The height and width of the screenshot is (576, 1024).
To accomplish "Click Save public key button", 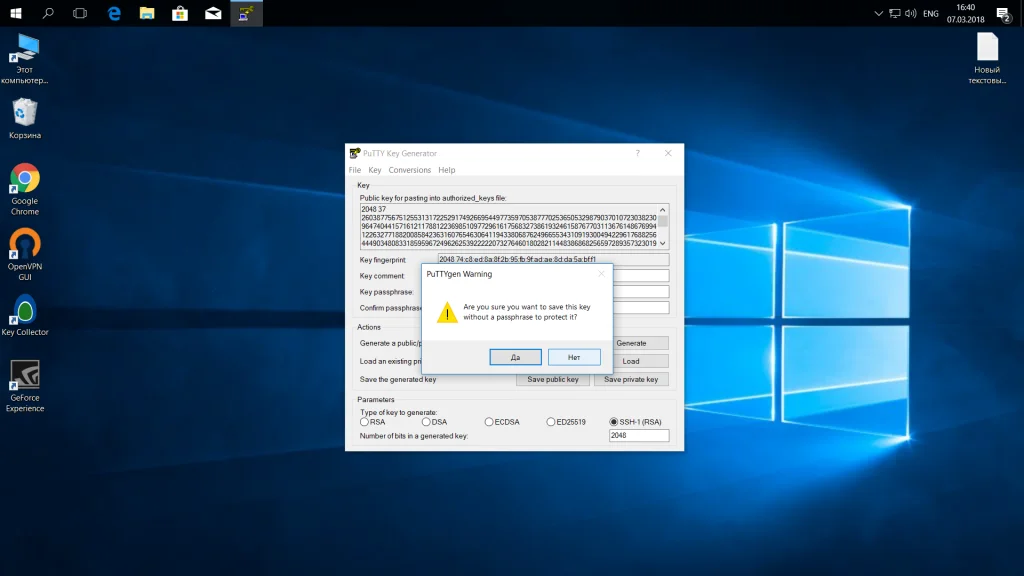I will [x=552, y=379].
